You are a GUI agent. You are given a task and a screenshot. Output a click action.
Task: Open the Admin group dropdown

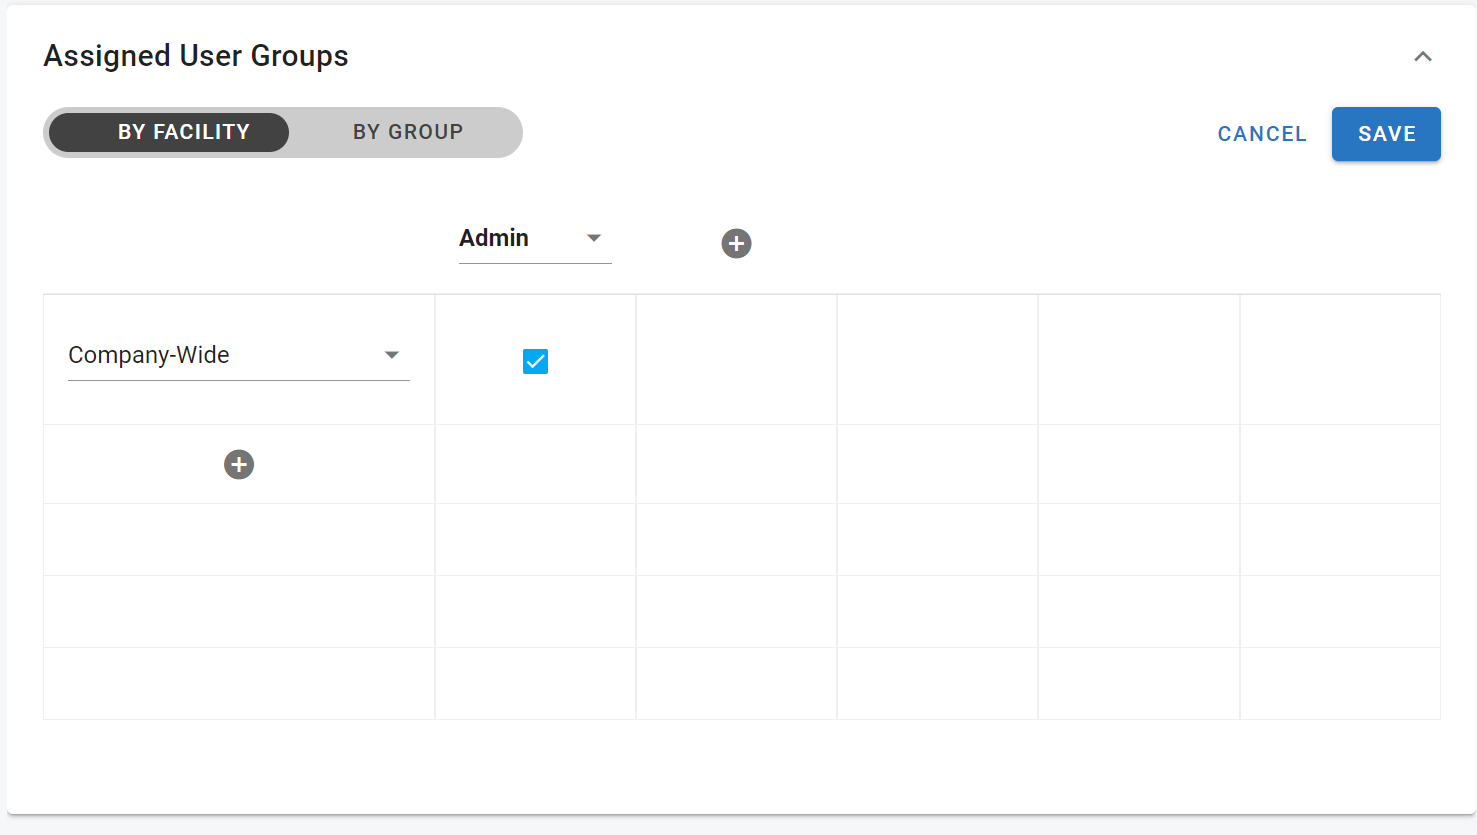[520, 238]
